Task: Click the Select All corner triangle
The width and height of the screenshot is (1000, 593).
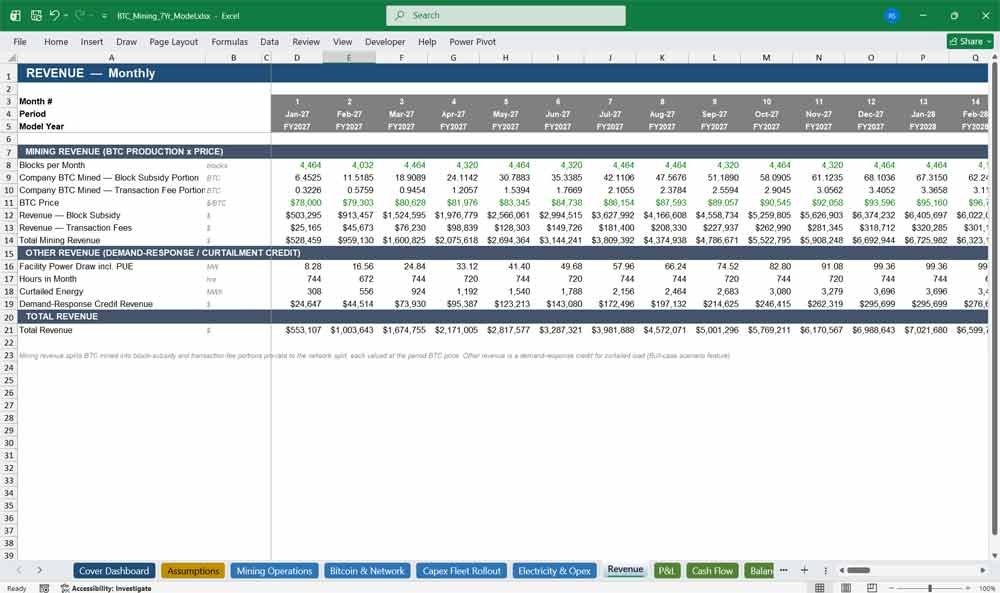Action: [10, 58]
